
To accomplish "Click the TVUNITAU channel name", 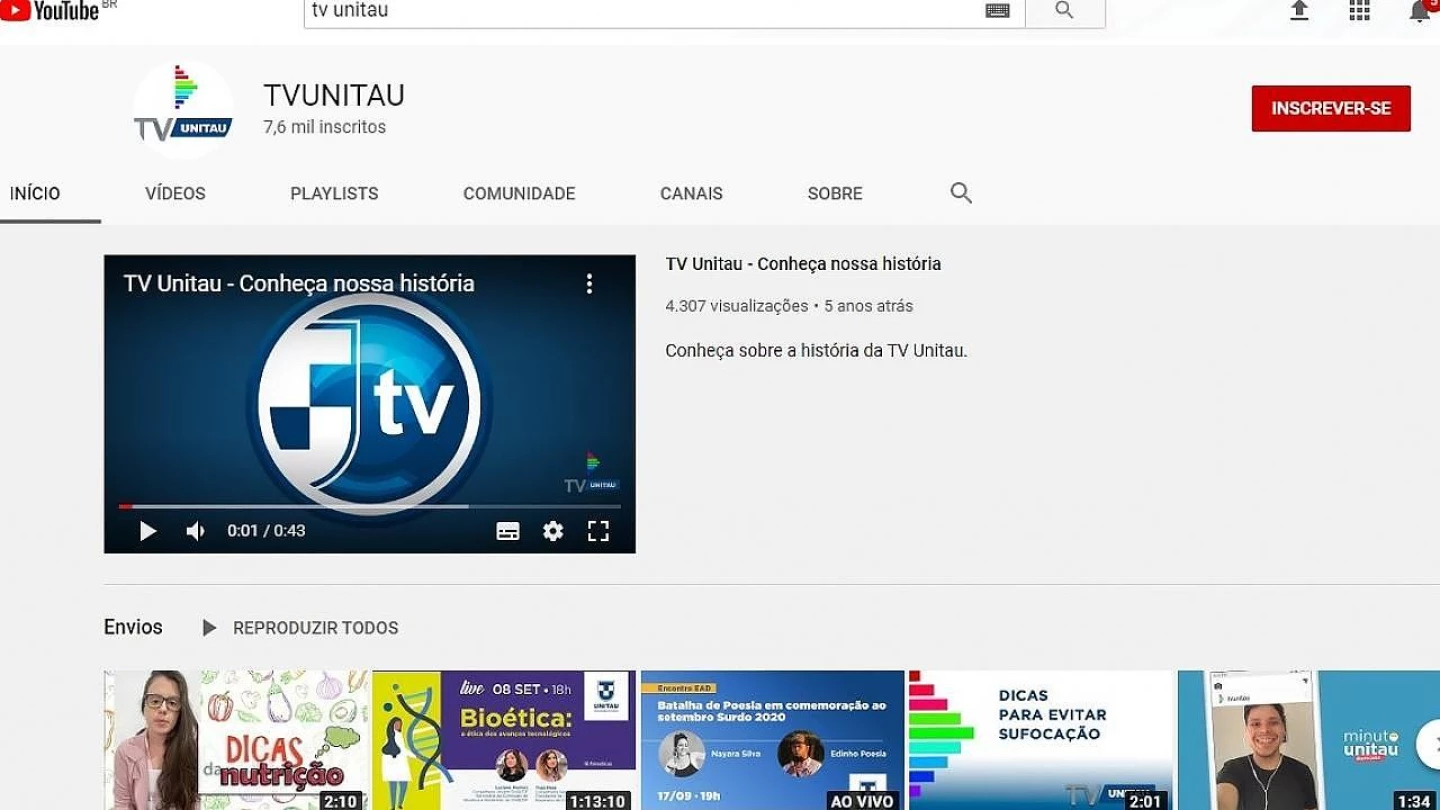I will click(334, 95).
